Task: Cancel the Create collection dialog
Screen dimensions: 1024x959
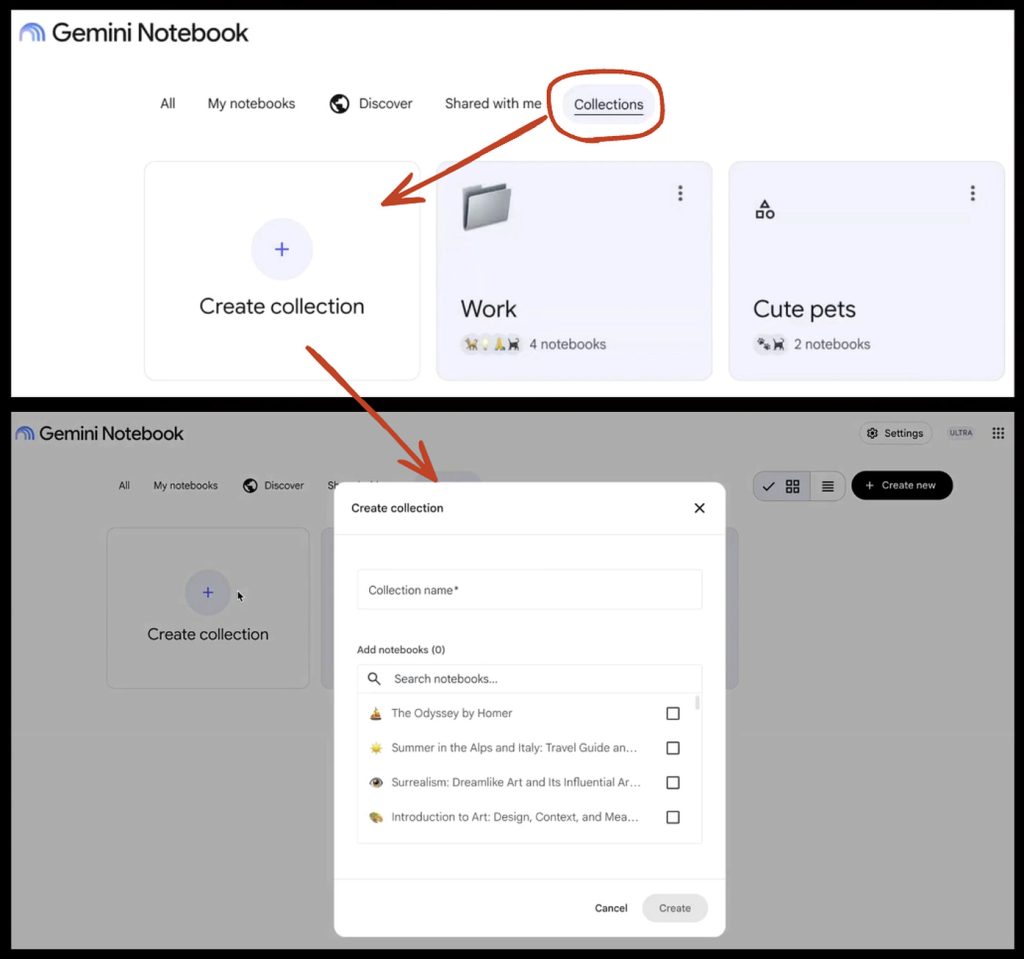Action: point(611,908)
